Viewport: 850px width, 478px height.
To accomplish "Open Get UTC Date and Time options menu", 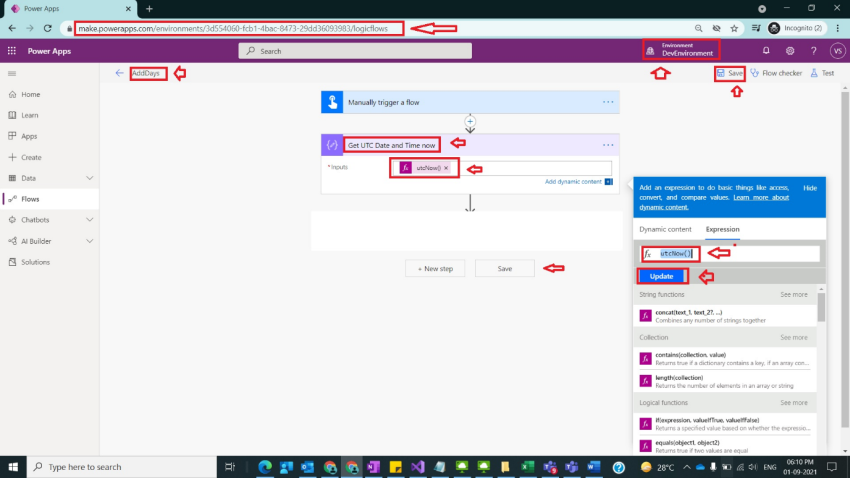I will [x=608, y=145].
